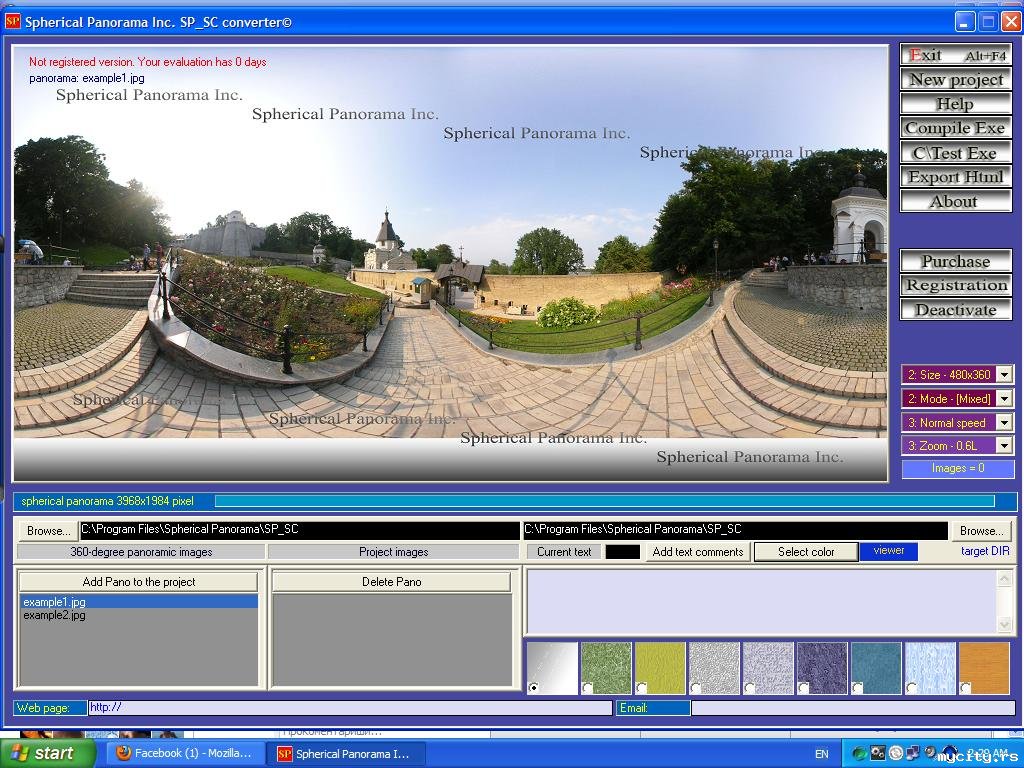Select example2.jpg in the panorama list
The height and width of the screenshot is (768, 1024).
138,615
